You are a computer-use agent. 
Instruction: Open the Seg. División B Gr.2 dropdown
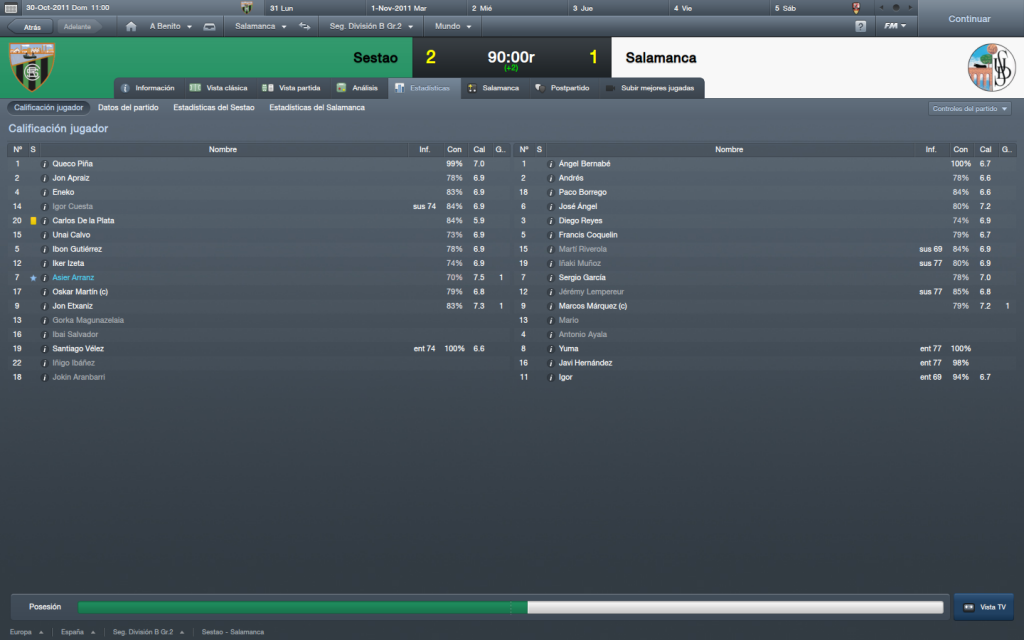coord(371,27)
